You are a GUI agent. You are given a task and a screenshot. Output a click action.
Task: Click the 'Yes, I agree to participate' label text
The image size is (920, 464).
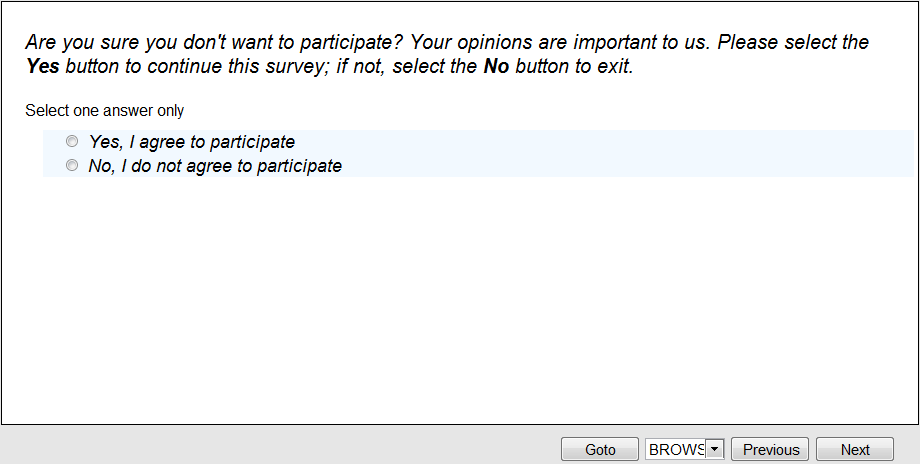click(x=191, y=142)
